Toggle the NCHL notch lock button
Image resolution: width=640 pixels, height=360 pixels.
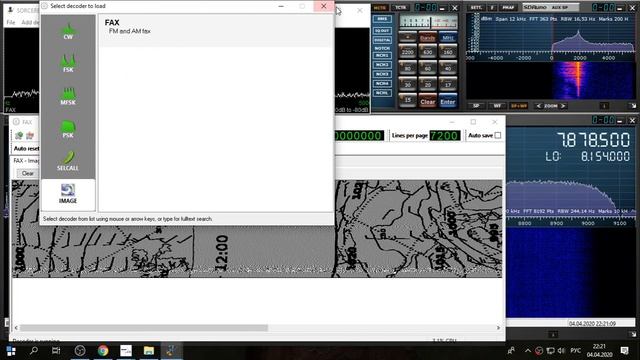(x=382, y=93)
